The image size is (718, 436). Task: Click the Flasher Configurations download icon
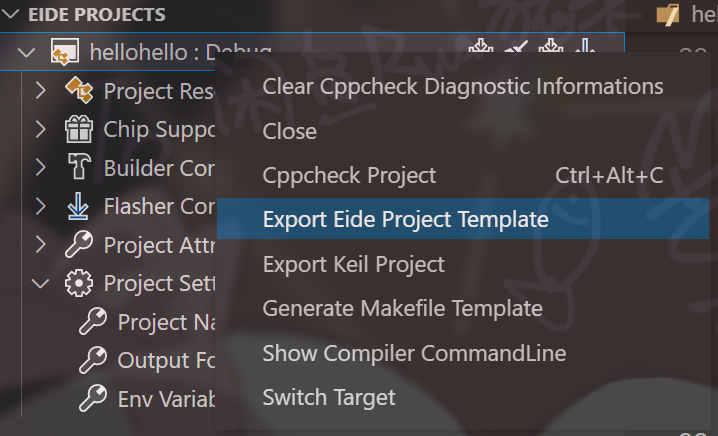click(79, 207)
